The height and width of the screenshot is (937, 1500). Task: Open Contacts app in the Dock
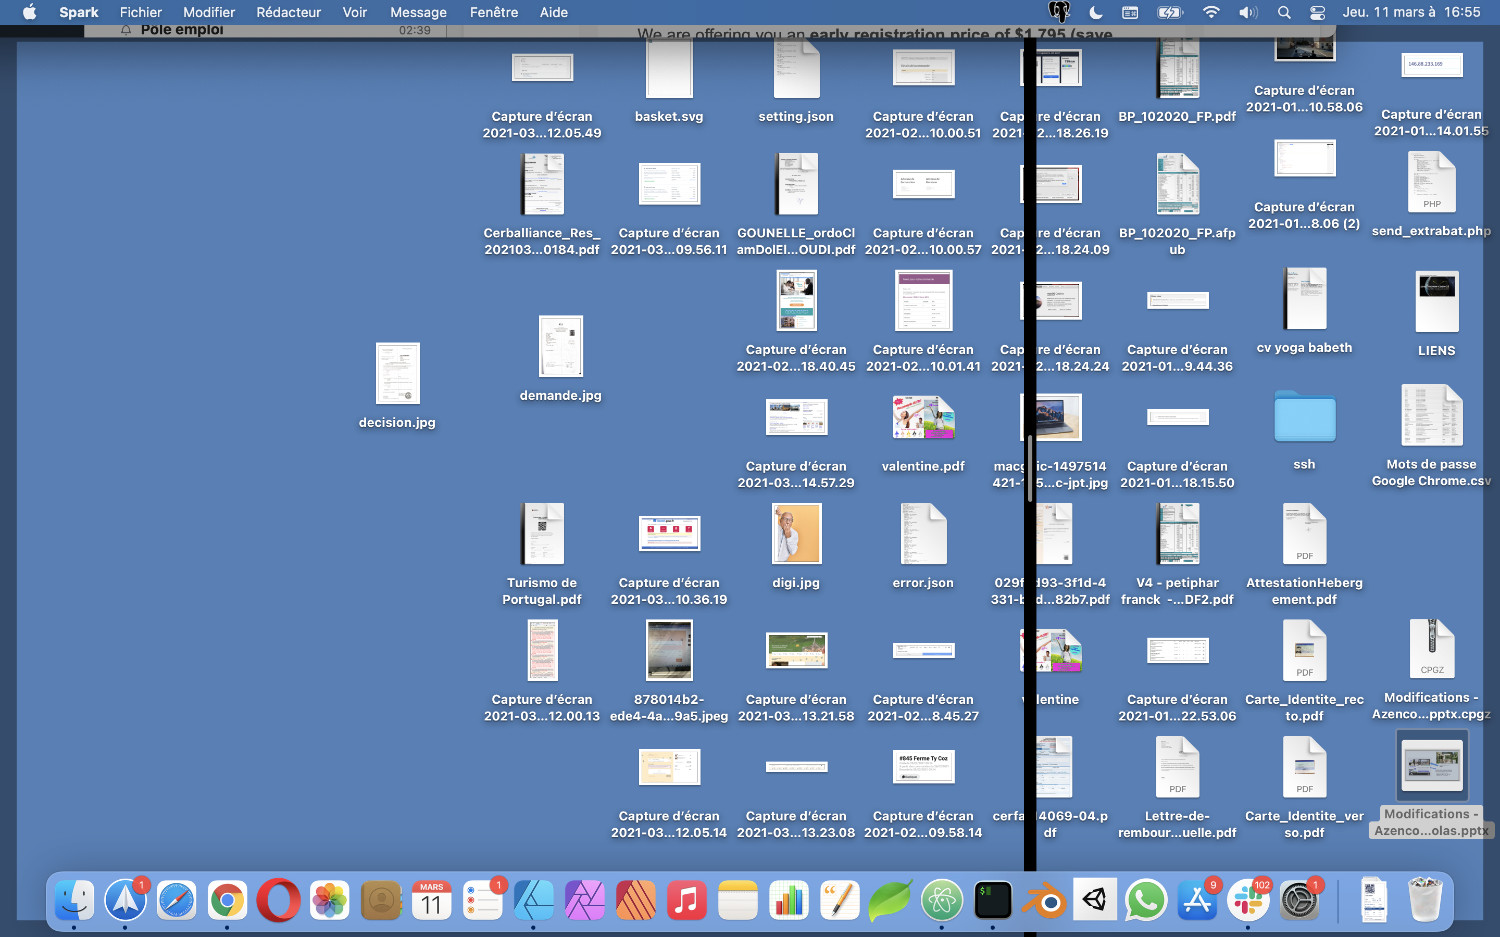tap(381, 901)
